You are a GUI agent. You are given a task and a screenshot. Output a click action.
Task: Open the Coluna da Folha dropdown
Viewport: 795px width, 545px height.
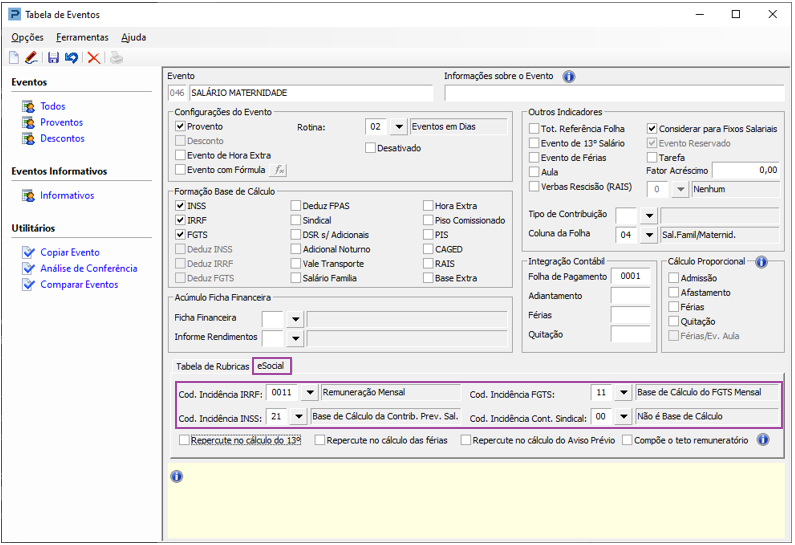click(649, 235)
